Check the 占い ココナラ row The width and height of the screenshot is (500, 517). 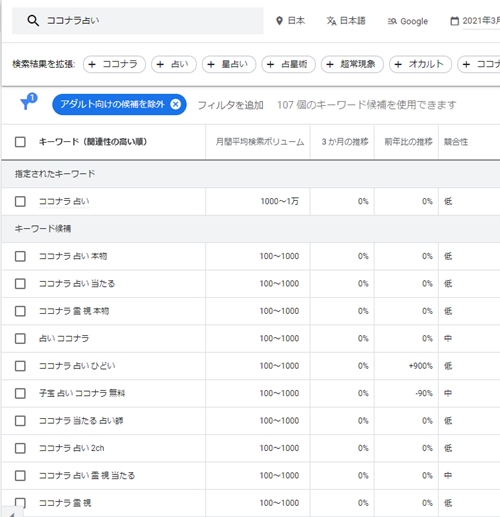[20, 338]
